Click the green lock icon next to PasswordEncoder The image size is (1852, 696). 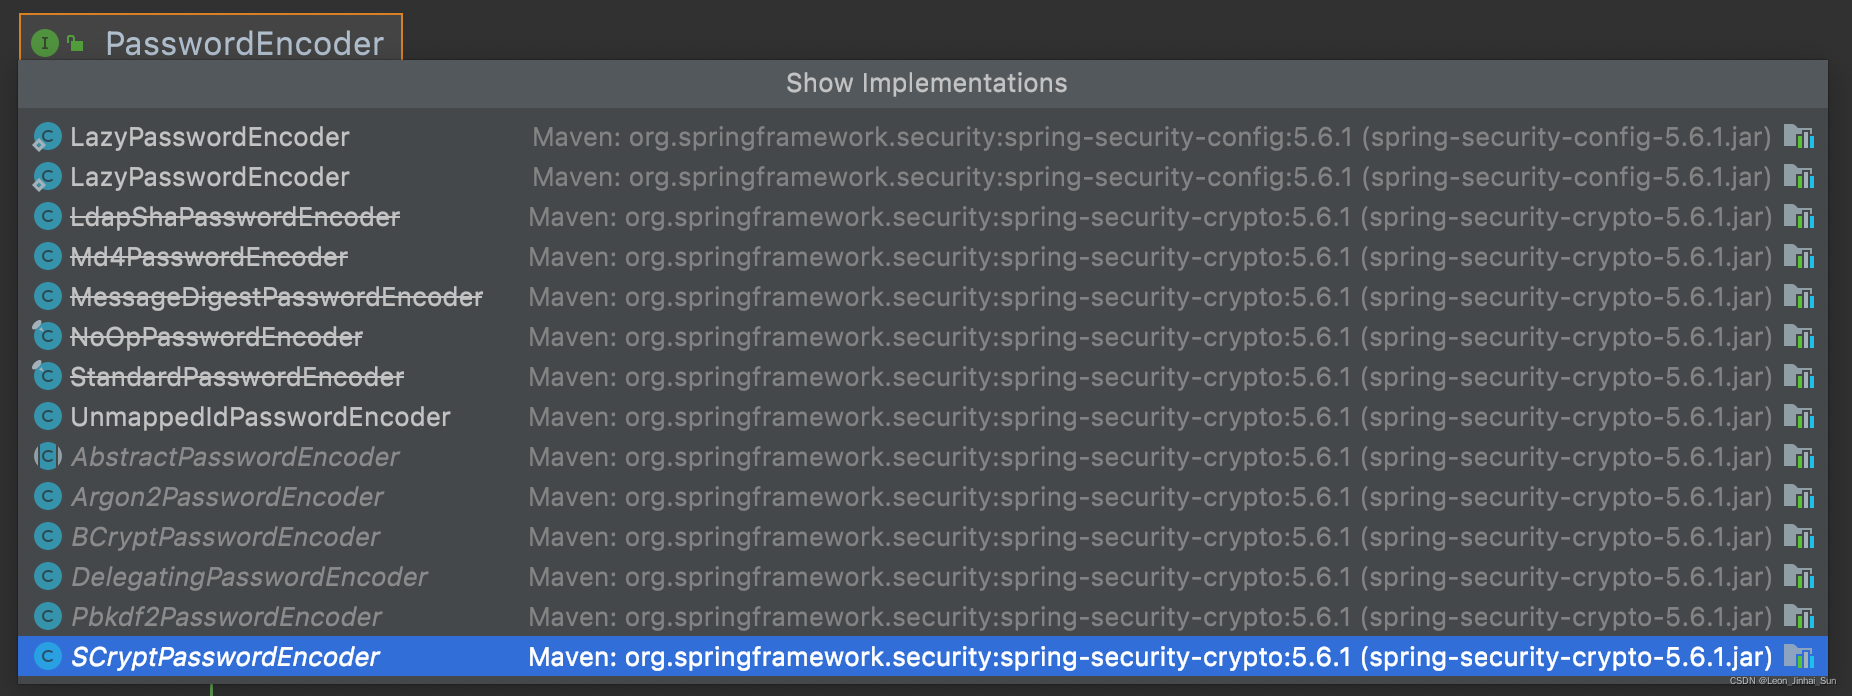(x=77, y=41)
